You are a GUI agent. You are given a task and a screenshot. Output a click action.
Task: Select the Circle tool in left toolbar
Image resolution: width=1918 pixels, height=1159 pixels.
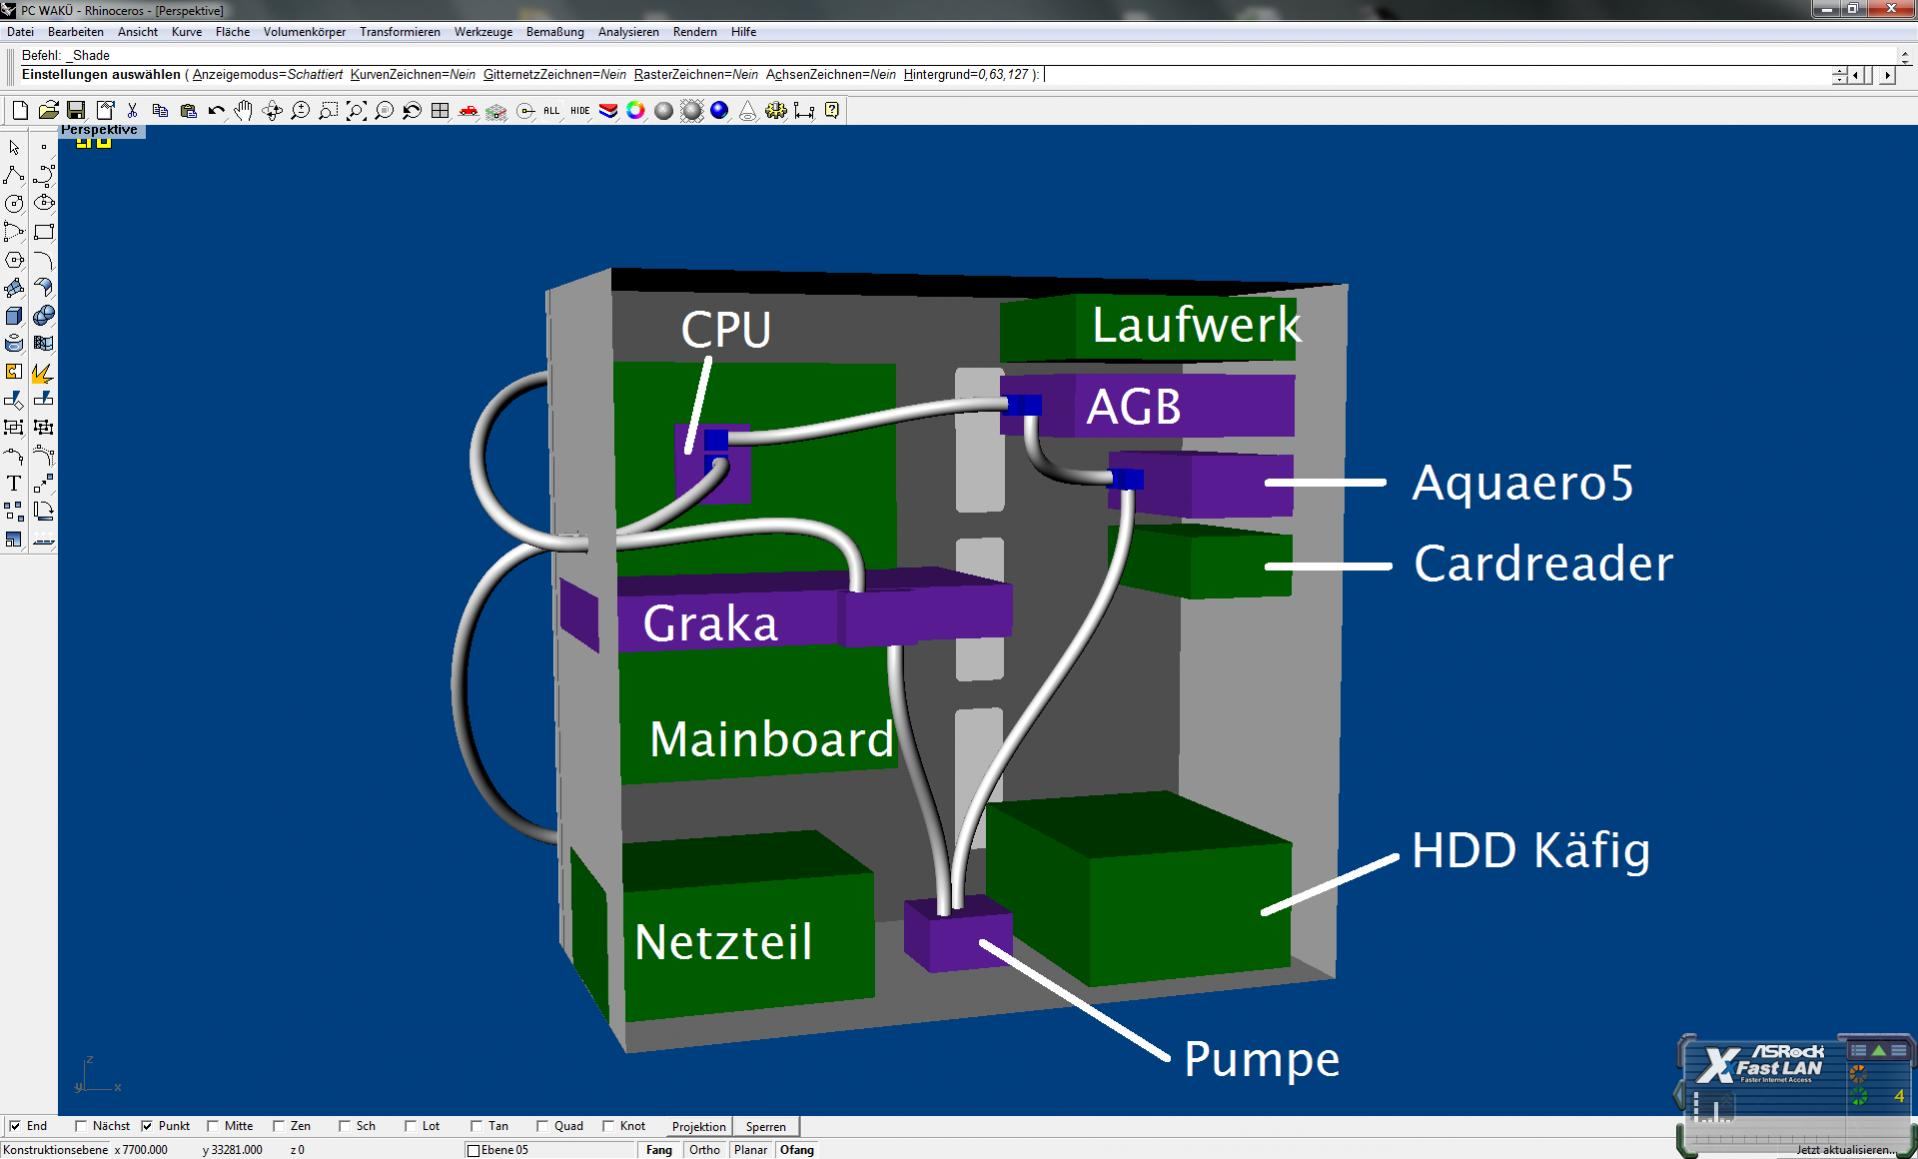14,204
